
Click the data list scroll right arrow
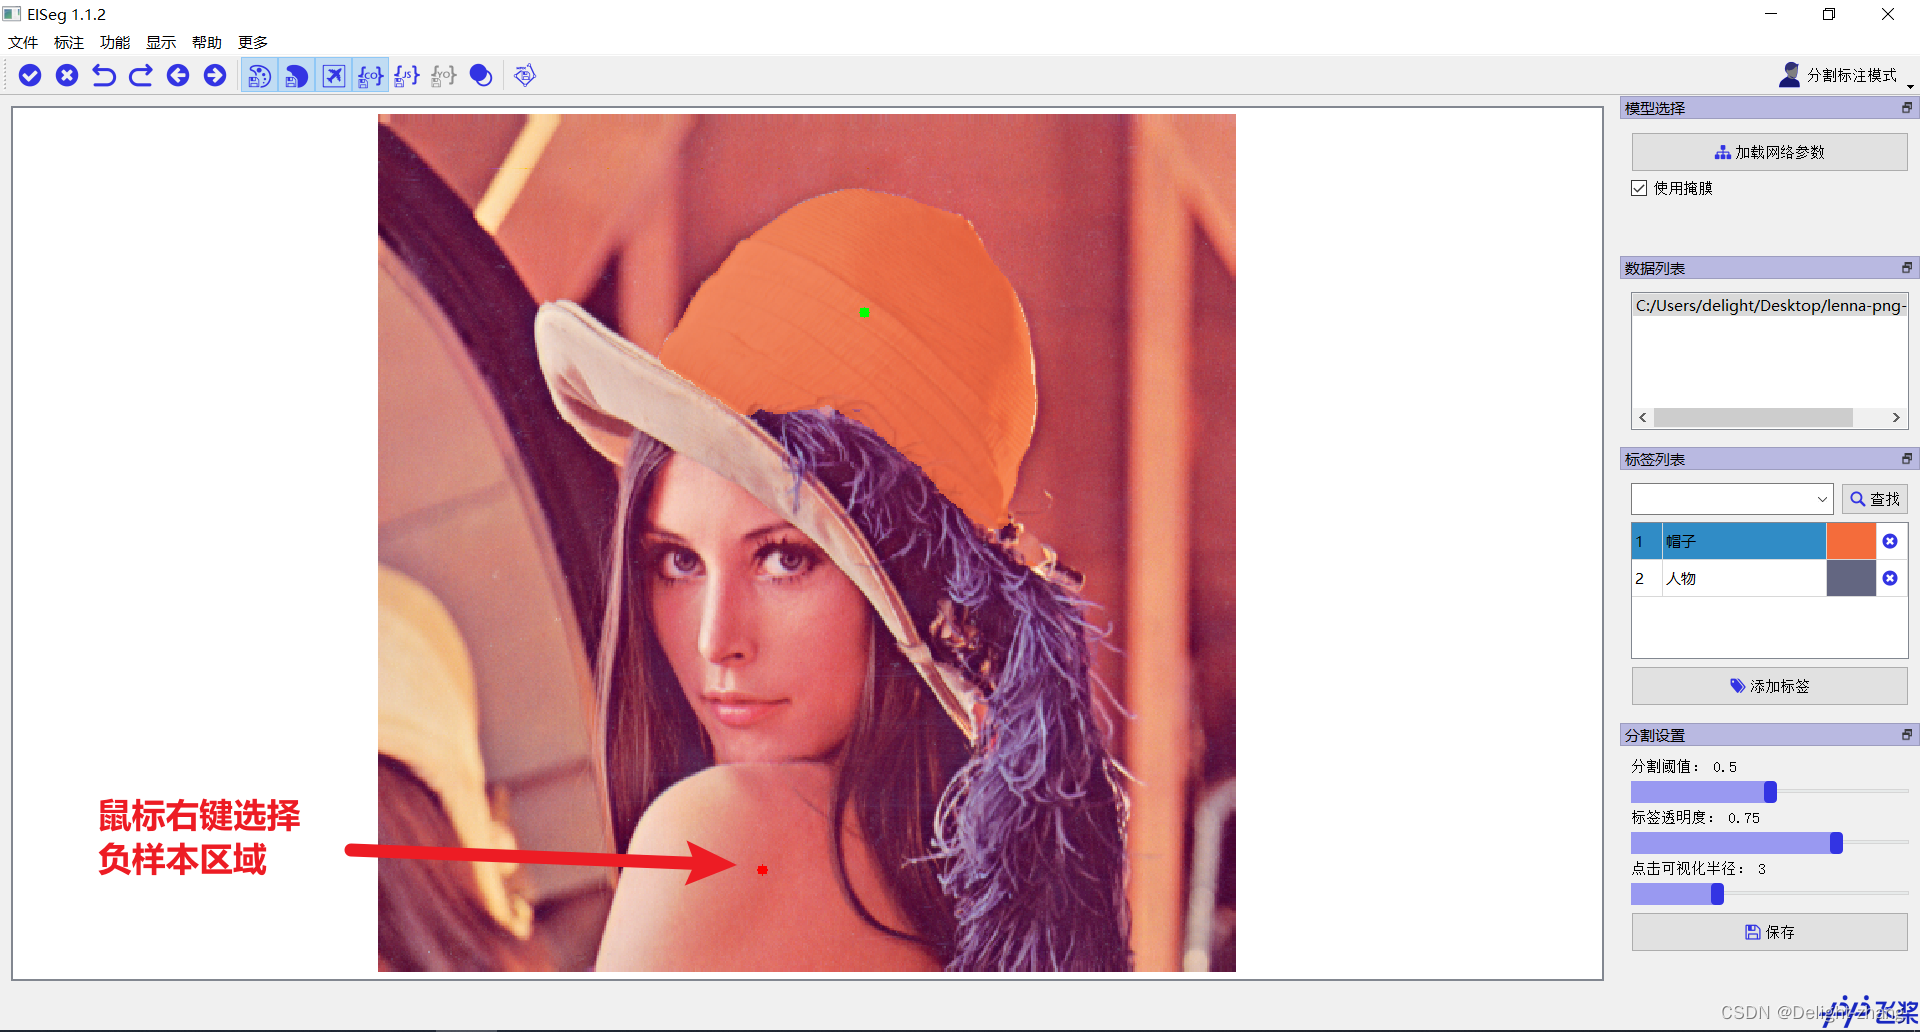1896,417
